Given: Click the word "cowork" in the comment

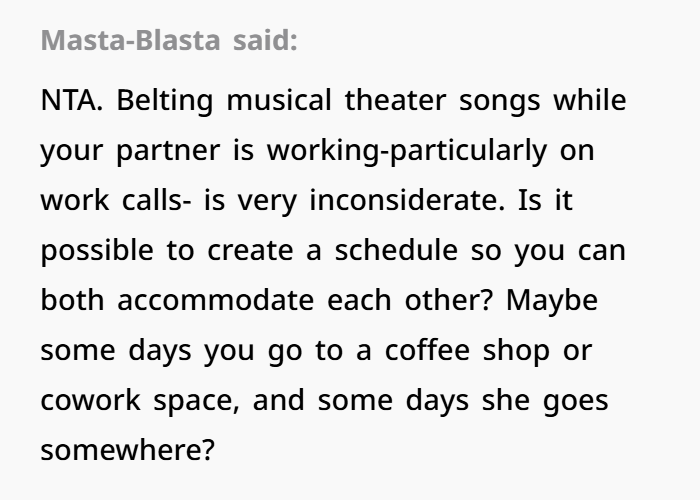Looking at the screenshot, I should 91,400.
